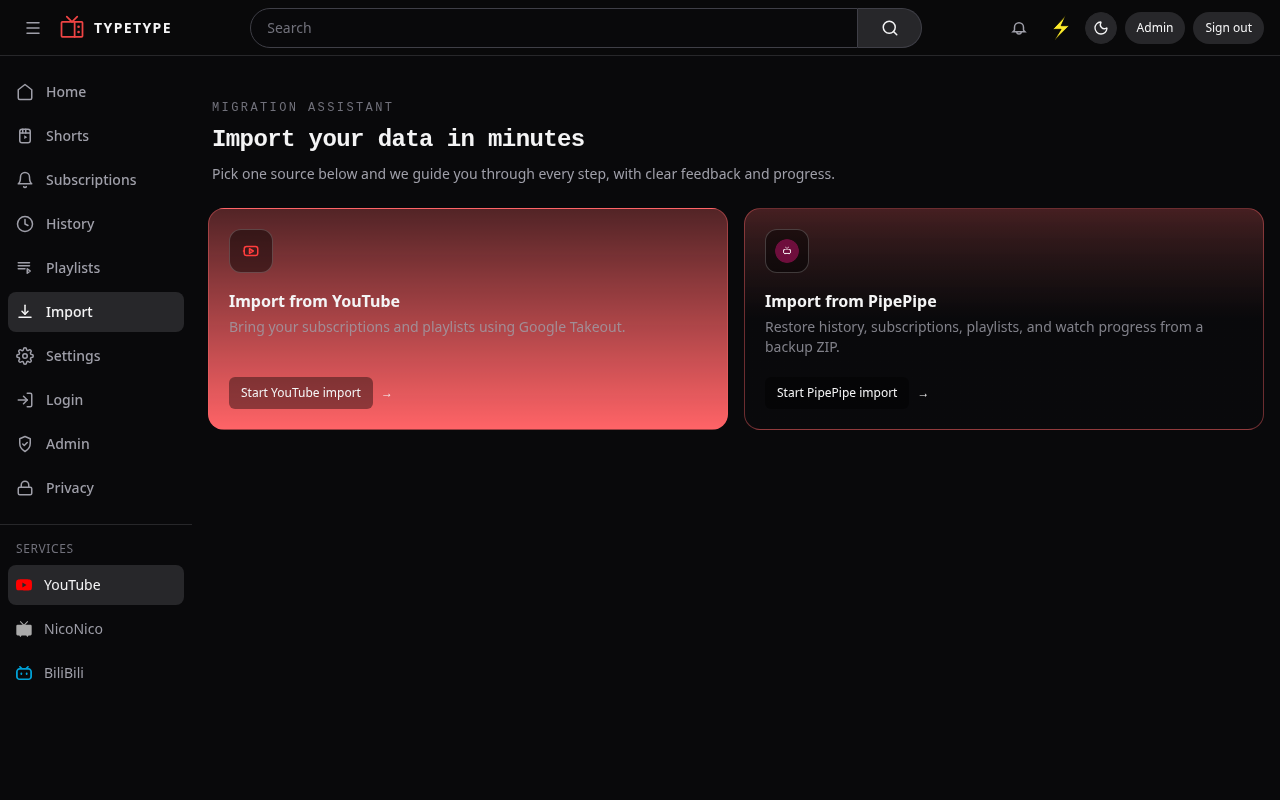Open Playlists in the sidebar

pos(96,268)
